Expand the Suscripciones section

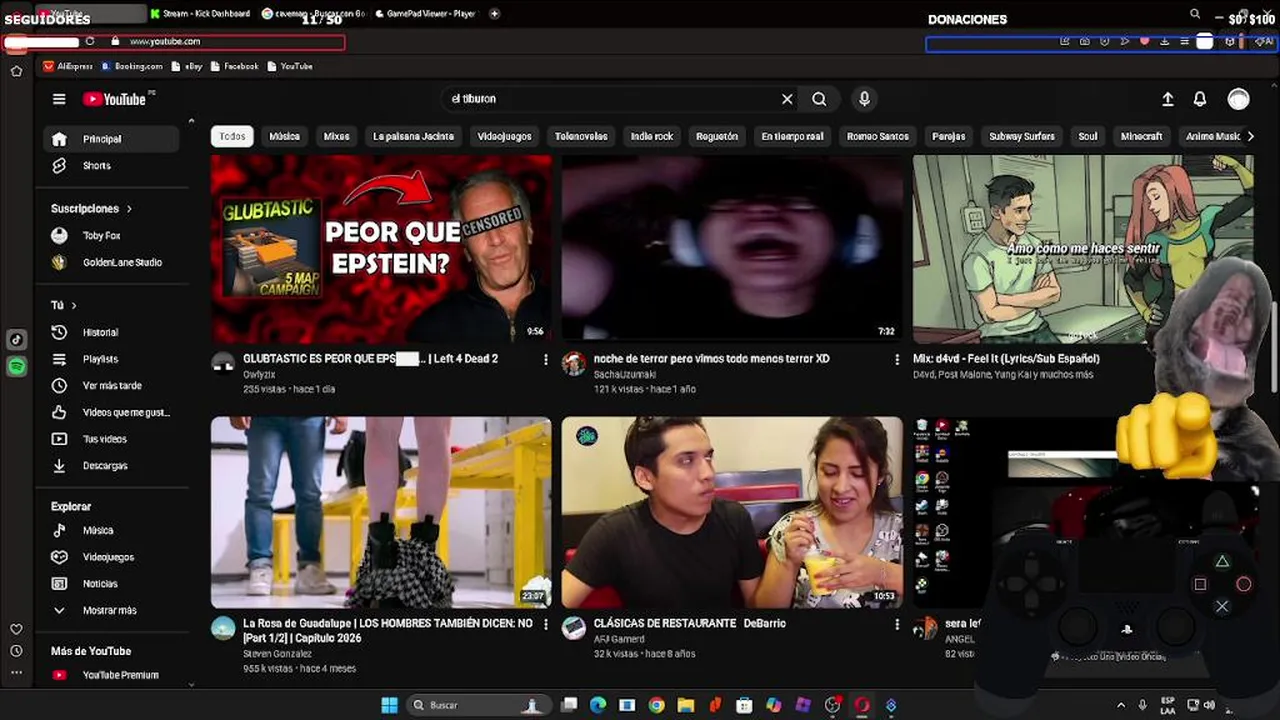(92, 209)
